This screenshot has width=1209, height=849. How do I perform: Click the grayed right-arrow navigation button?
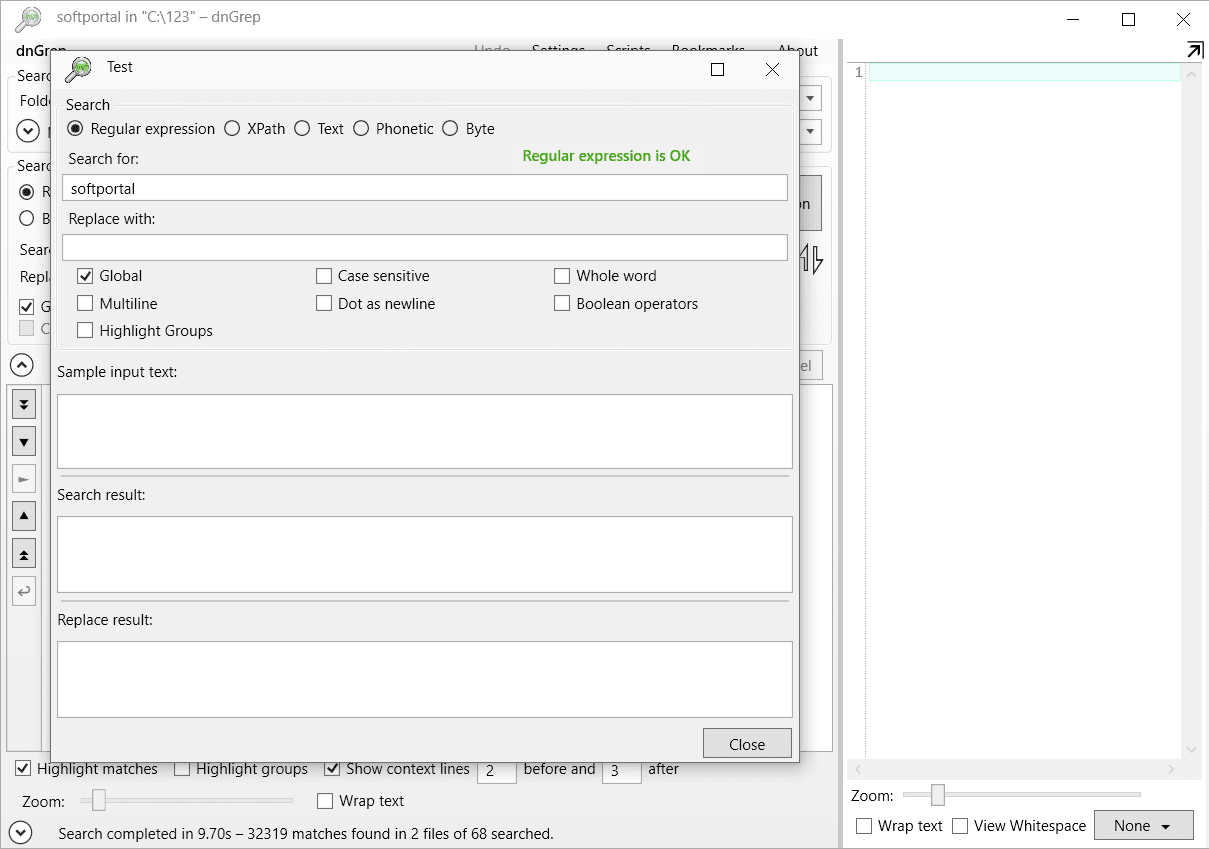[24, 479]
